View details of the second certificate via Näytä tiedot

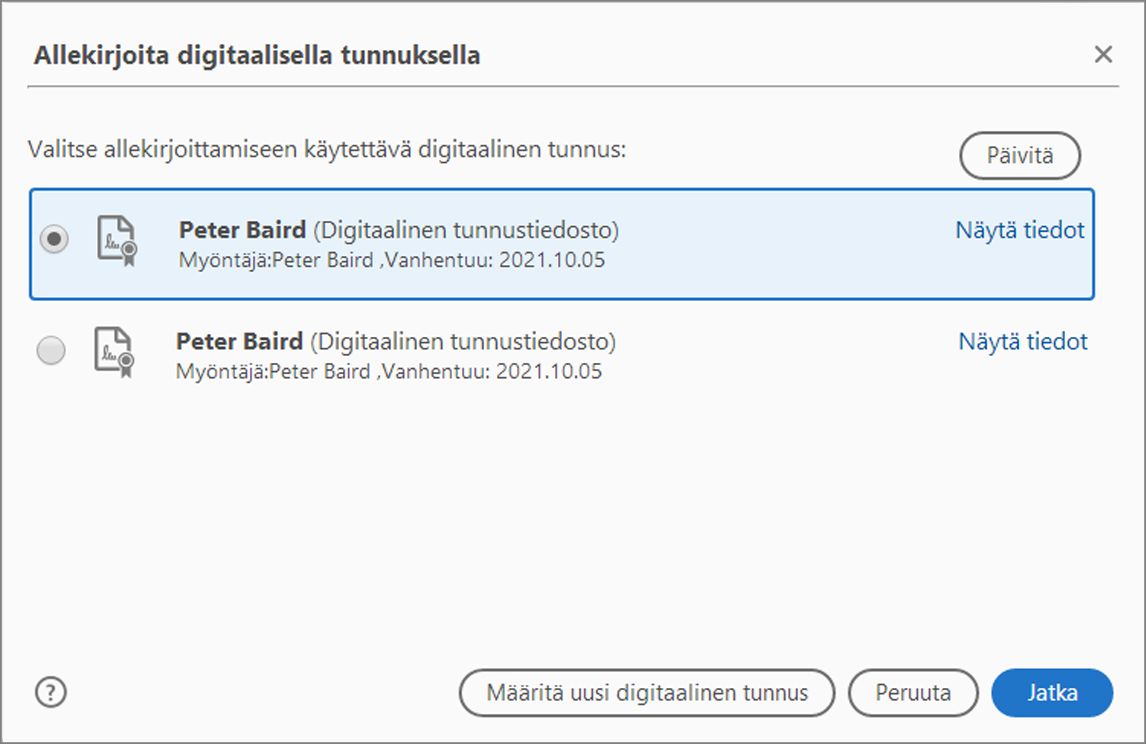(1022, 342)
